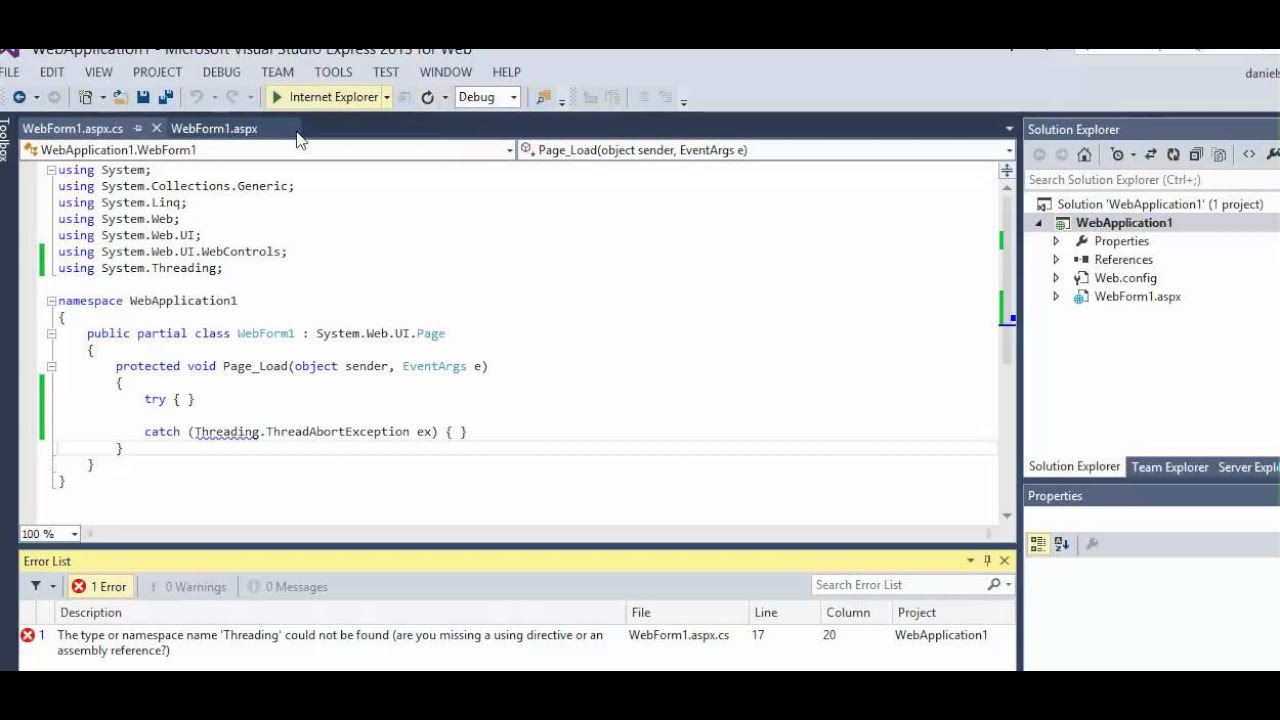This screenshot has height=720, width=1280.
Task: Open the PROJECT menu
Action: pyautogui.click(x=157, y=72)
